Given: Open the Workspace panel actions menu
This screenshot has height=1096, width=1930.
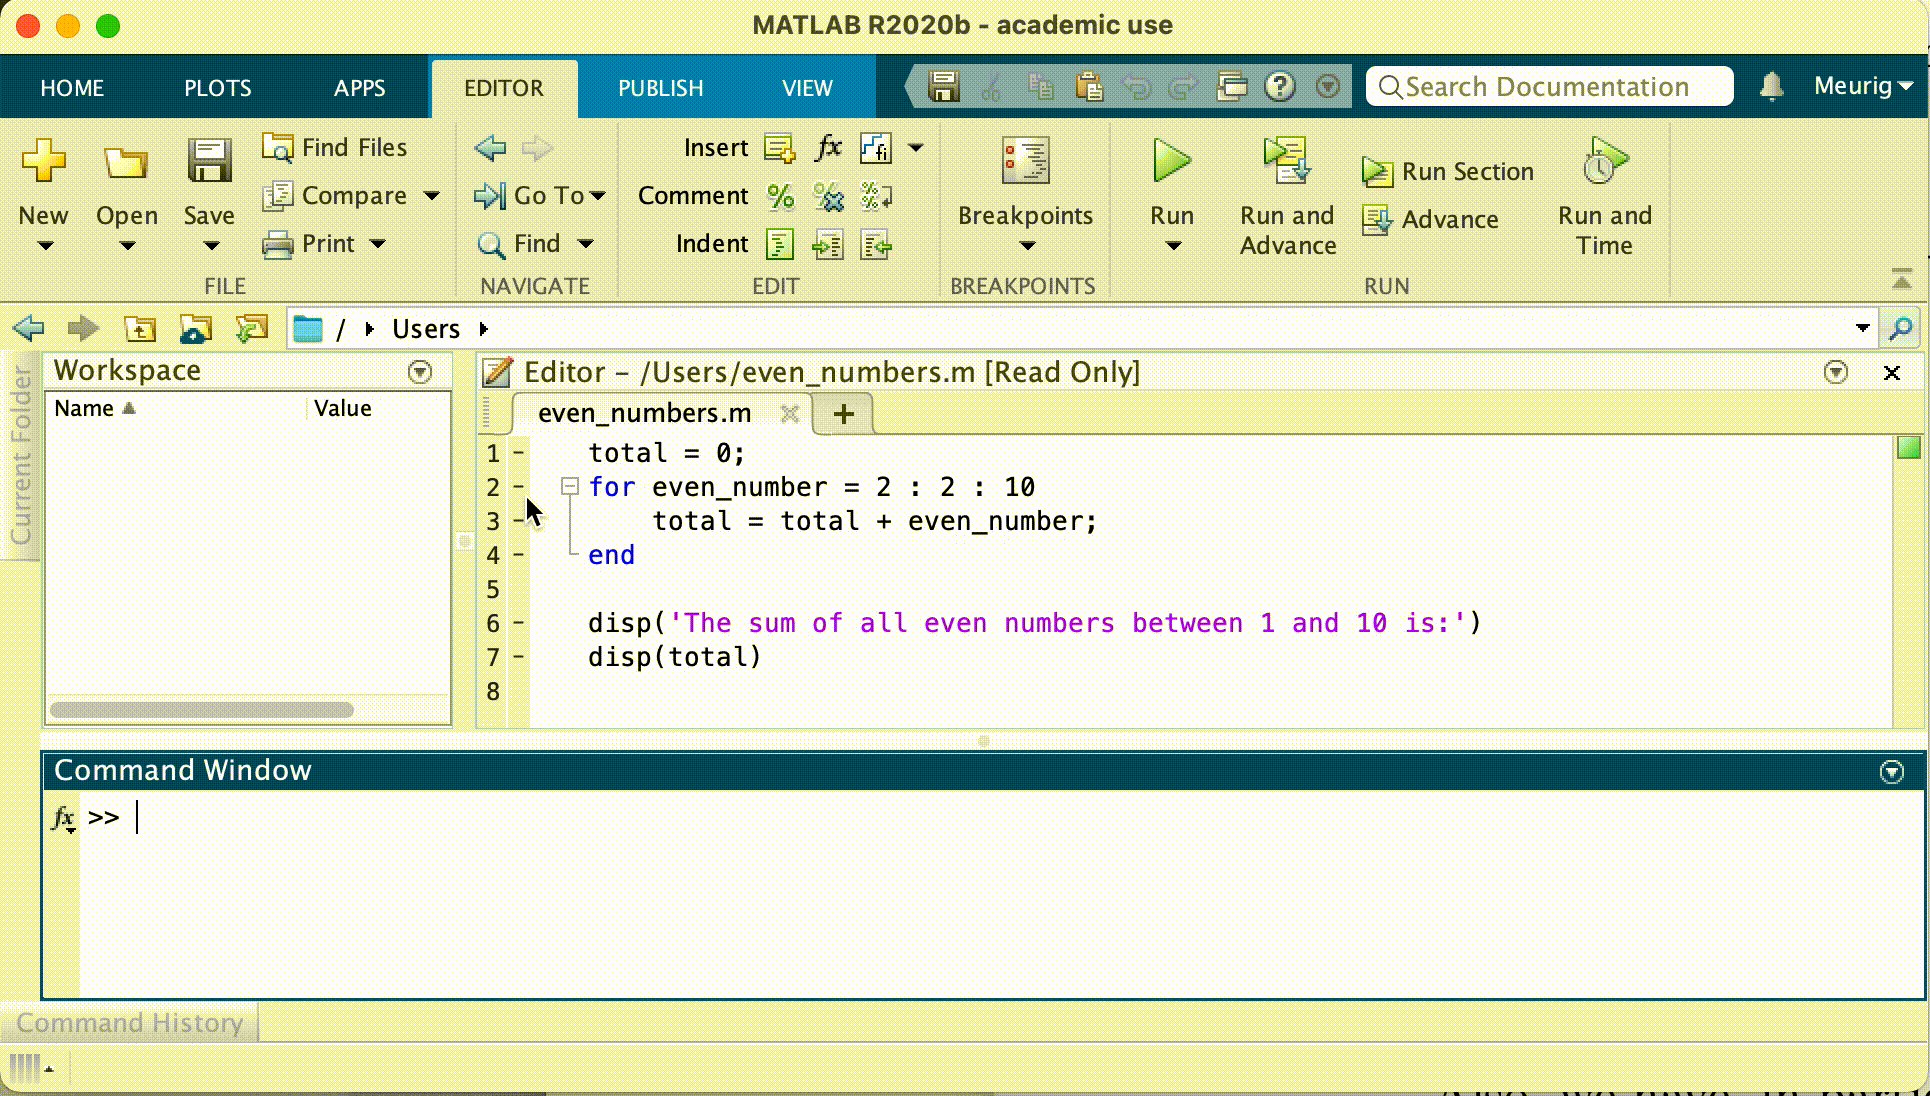Looking at the screenshot, I should coord(420,372).
